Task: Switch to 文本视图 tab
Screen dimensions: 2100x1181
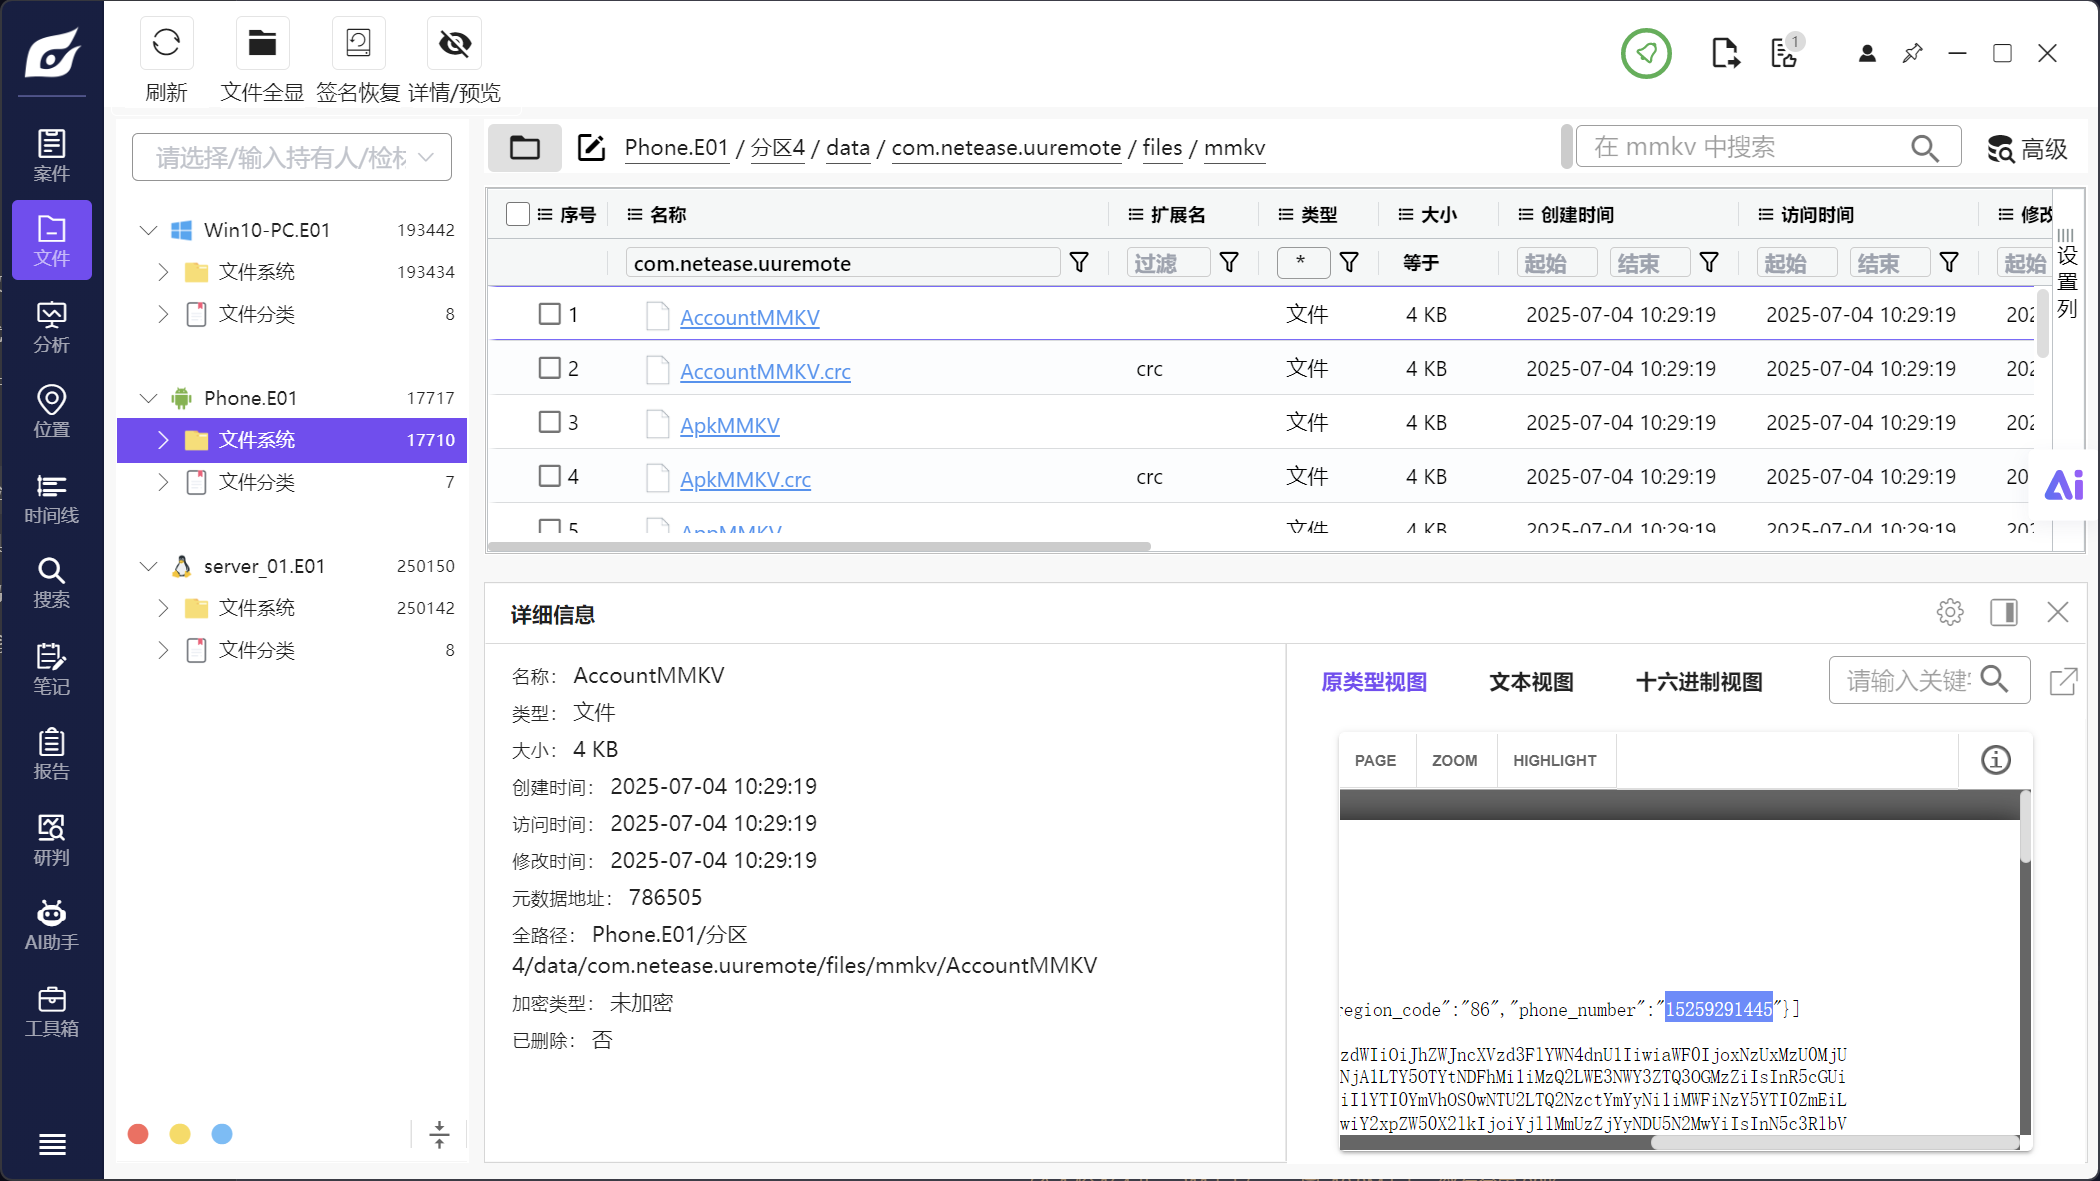Action: 1531,682
